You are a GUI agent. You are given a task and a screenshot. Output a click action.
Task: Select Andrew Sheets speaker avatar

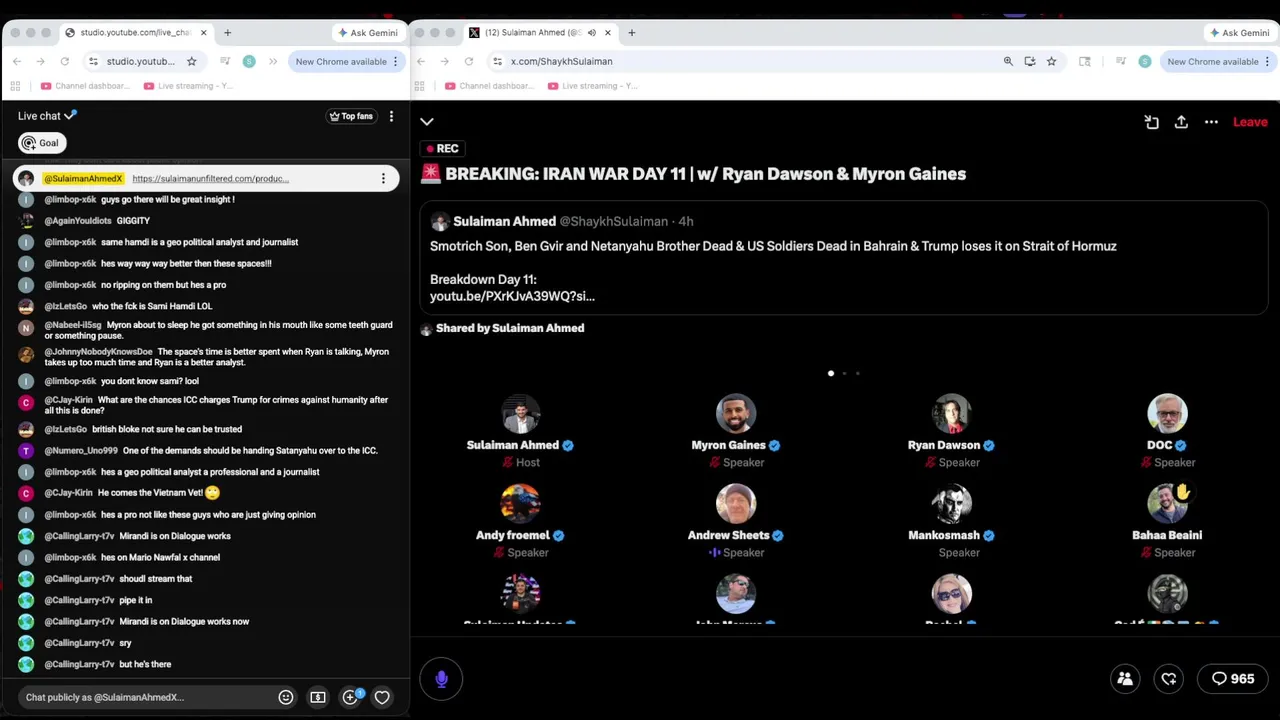(736, 504)
